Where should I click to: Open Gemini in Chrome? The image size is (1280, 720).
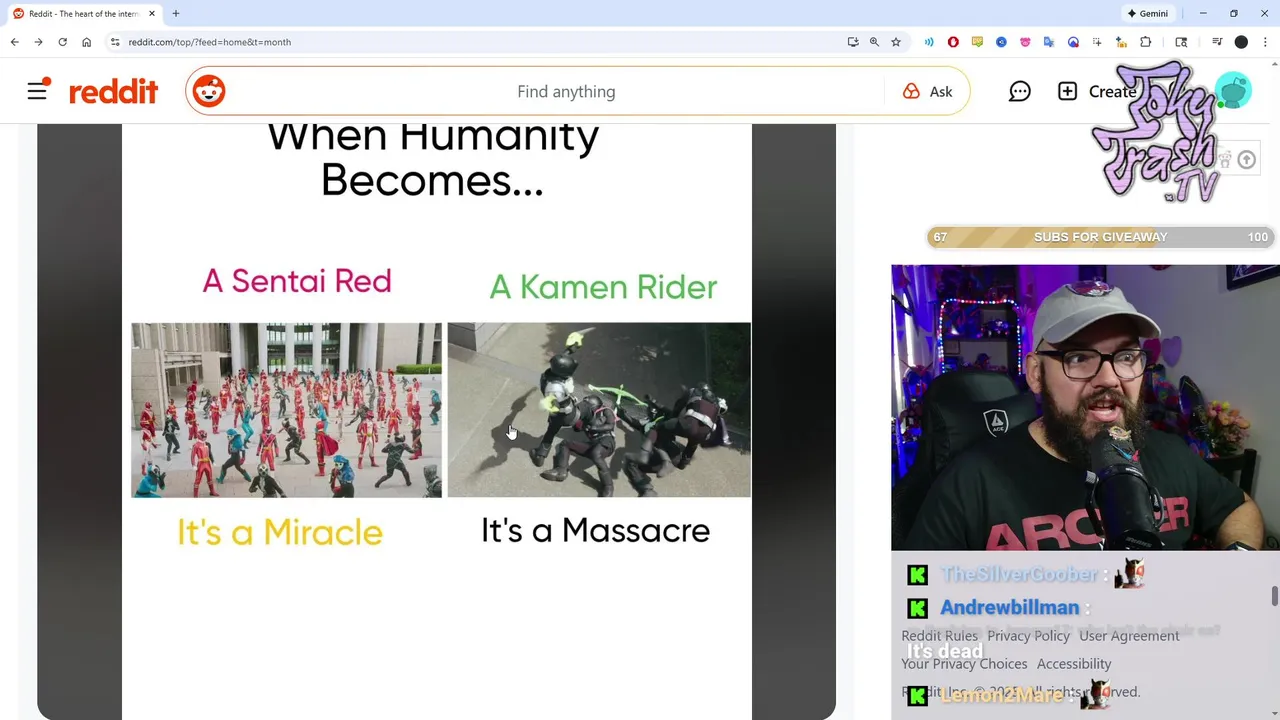[x=1148, y=13]
